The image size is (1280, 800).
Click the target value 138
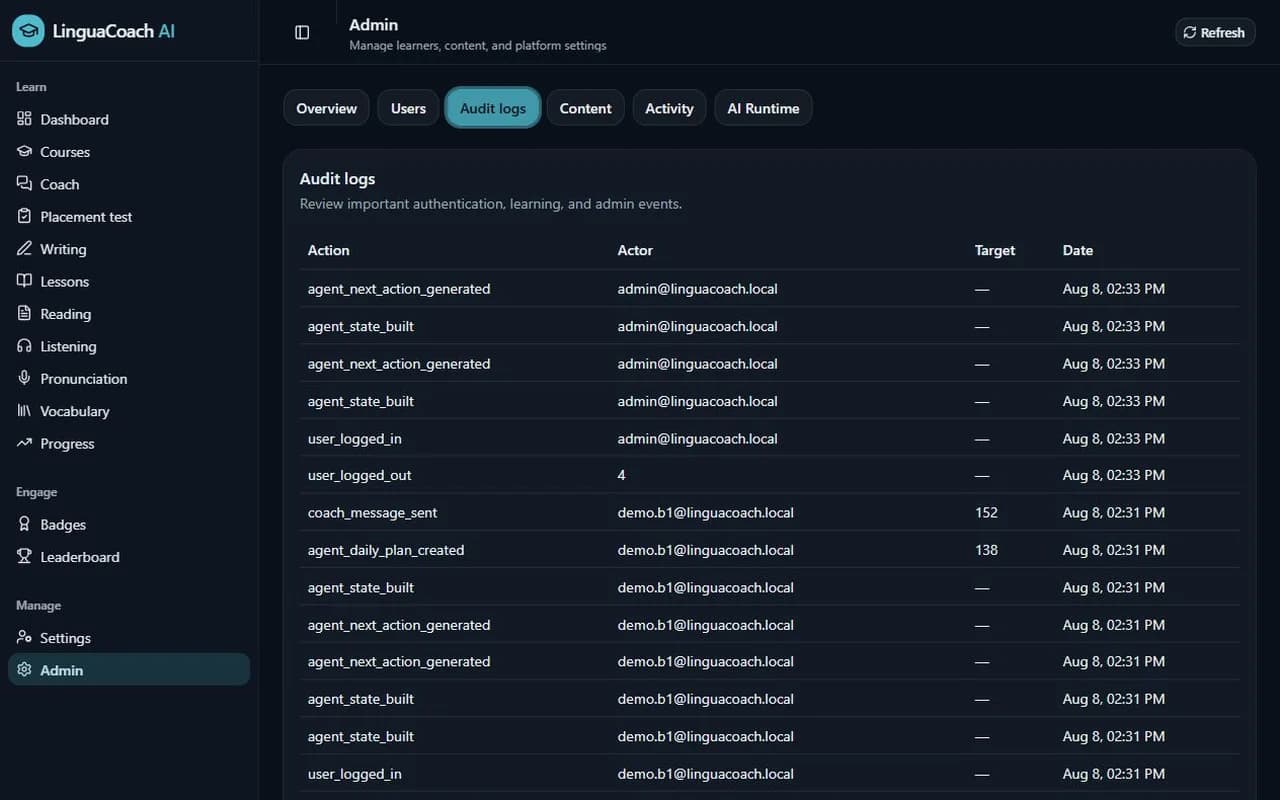tap(986, 550)
